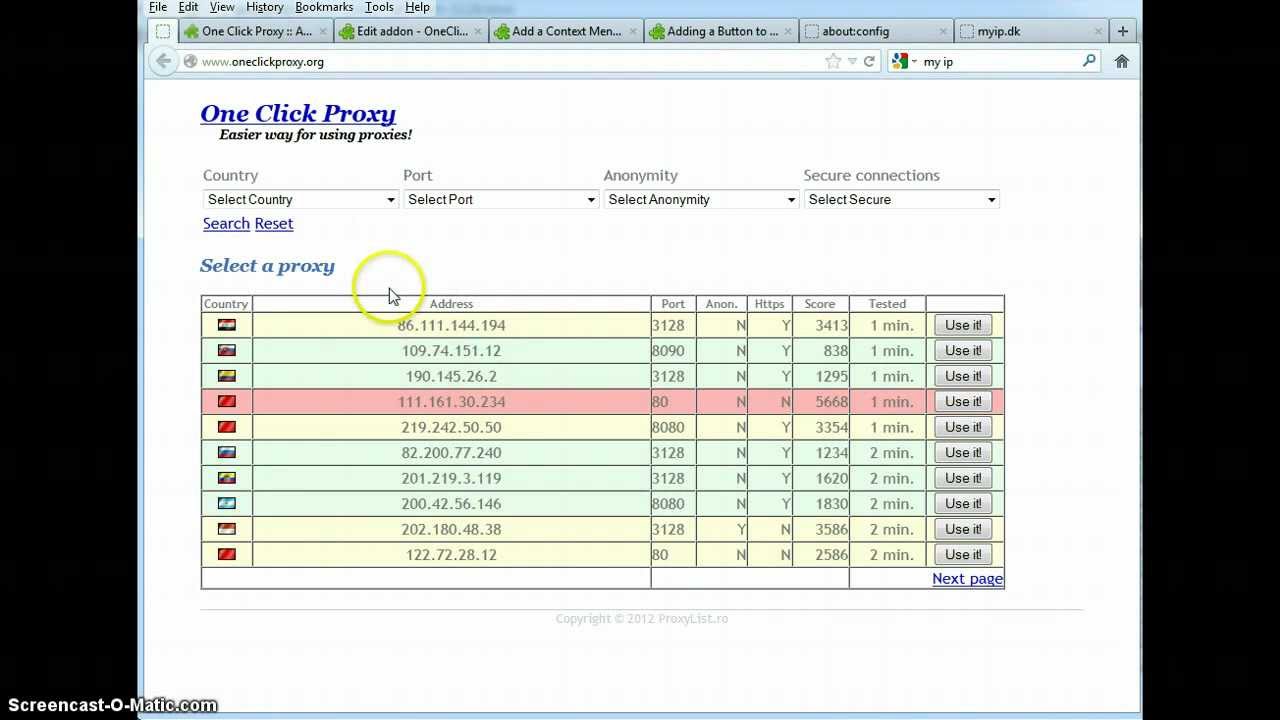Click Use it! for 200.42.56.146
This screenshot has height=720, width=1280.
[x=963, y=503]
